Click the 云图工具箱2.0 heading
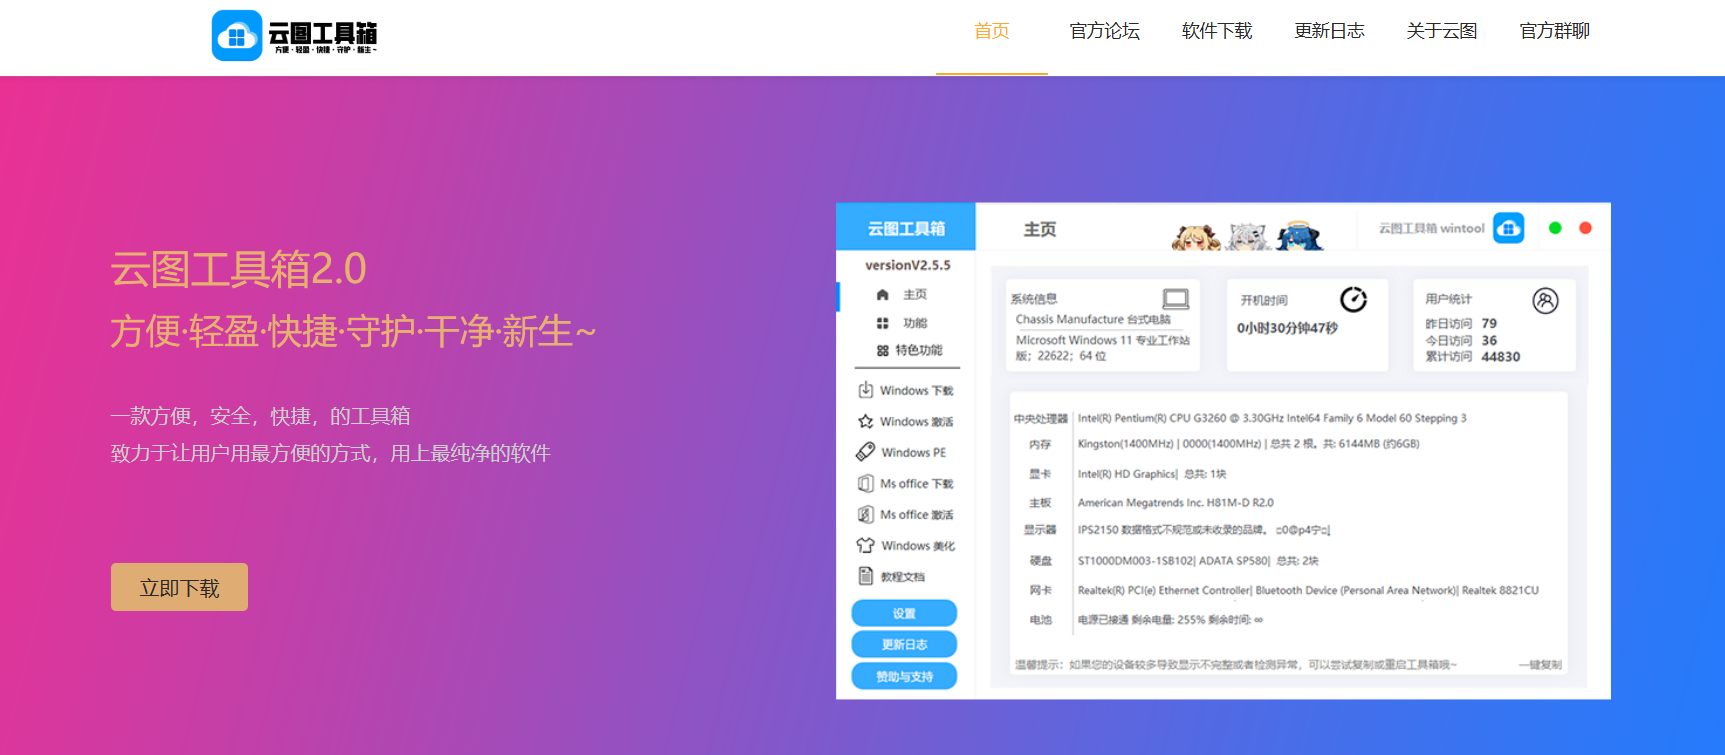The image size is (1725, 755). tap(238, 269)
